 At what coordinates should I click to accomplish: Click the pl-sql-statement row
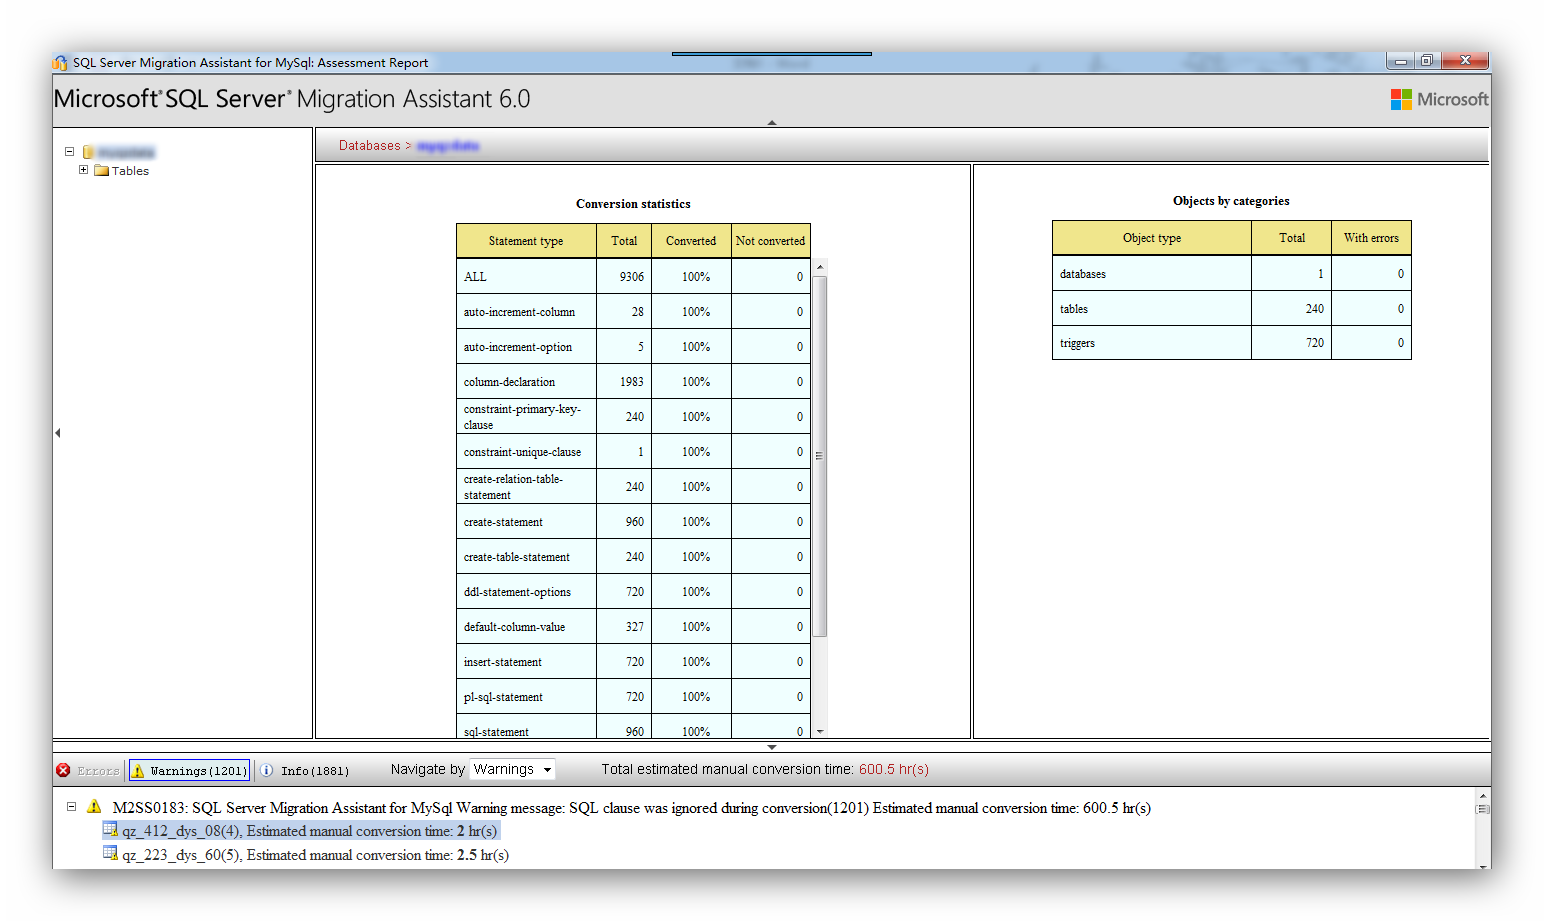pos(633,697)
